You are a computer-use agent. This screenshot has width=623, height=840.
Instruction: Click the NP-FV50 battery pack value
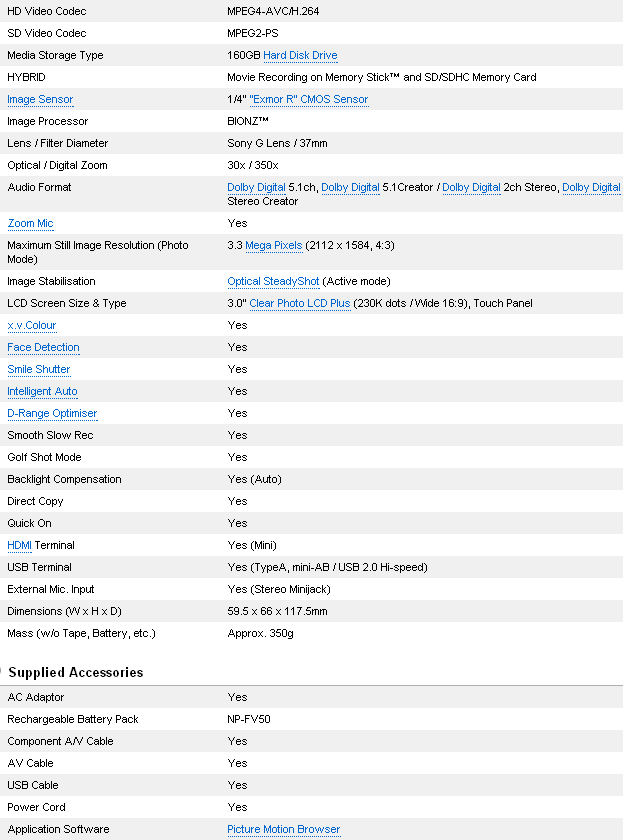[247, 719]
